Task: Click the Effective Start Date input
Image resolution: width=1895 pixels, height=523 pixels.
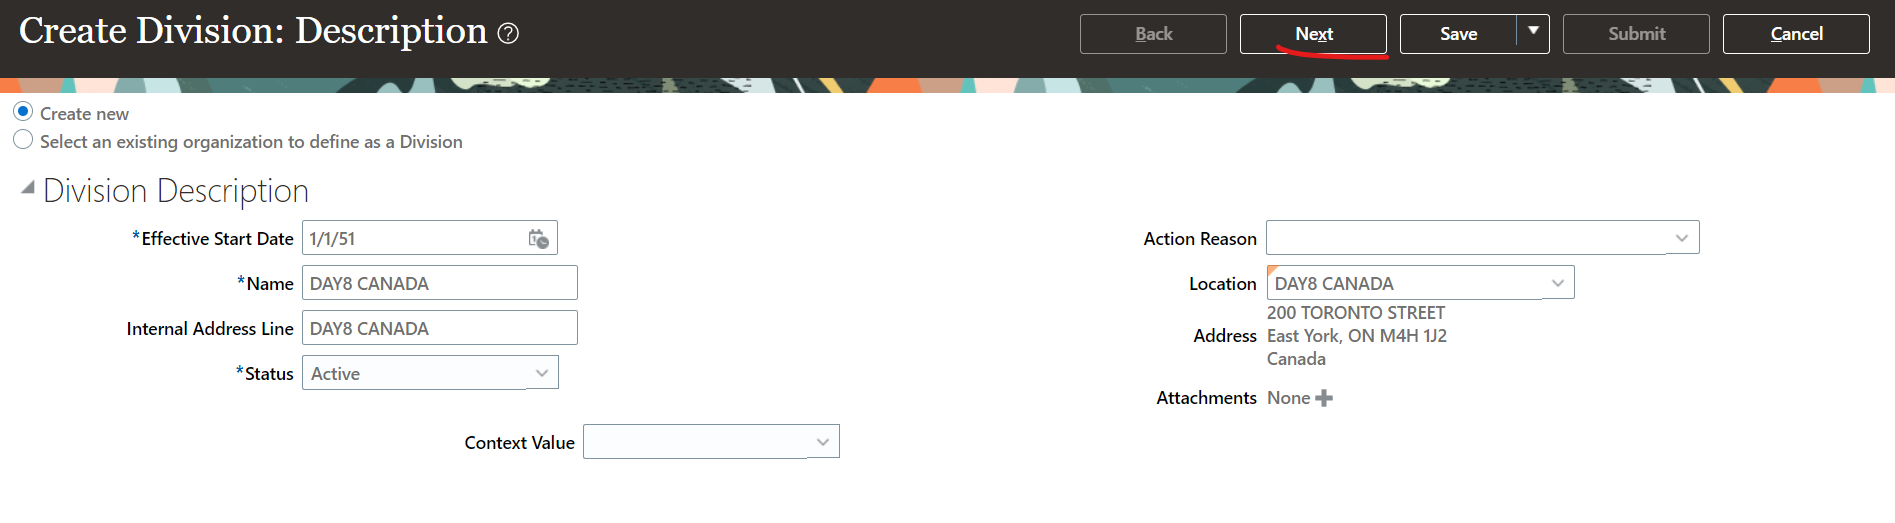Action: (x=412, y=239)
